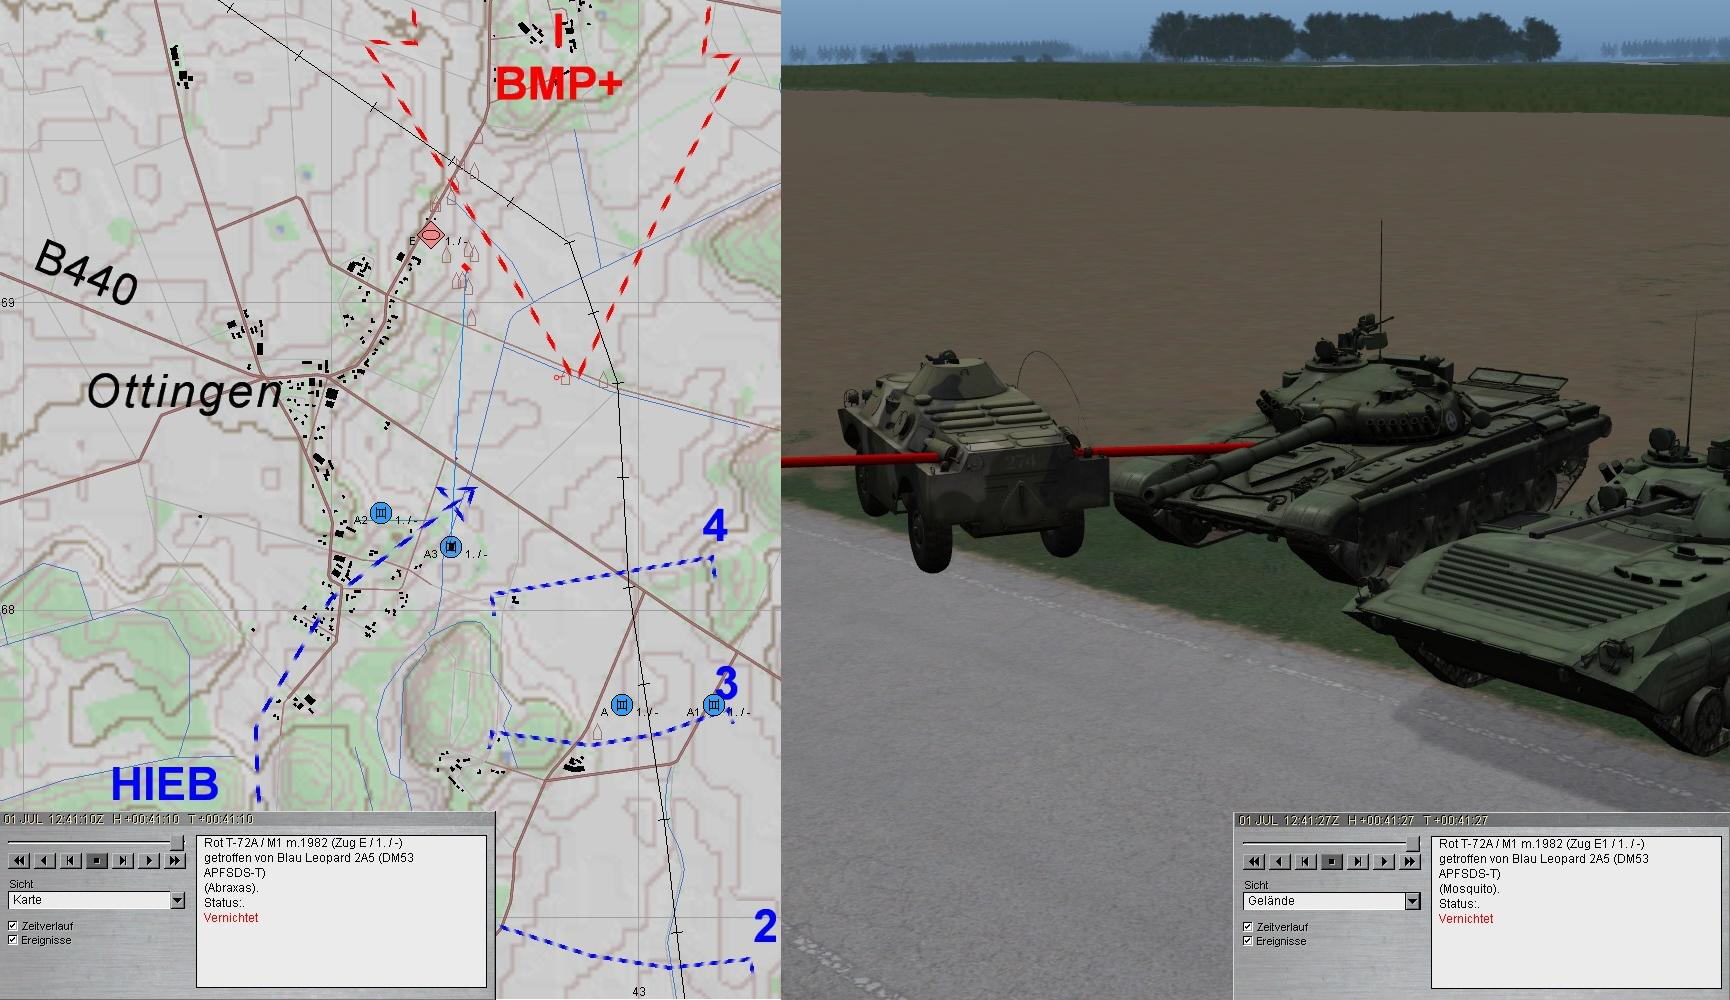The width and height of the screenshot is (1730, 1000).
Task: Disable Ereignisse in the Gelände panel
Action: tap(1248, 941)
